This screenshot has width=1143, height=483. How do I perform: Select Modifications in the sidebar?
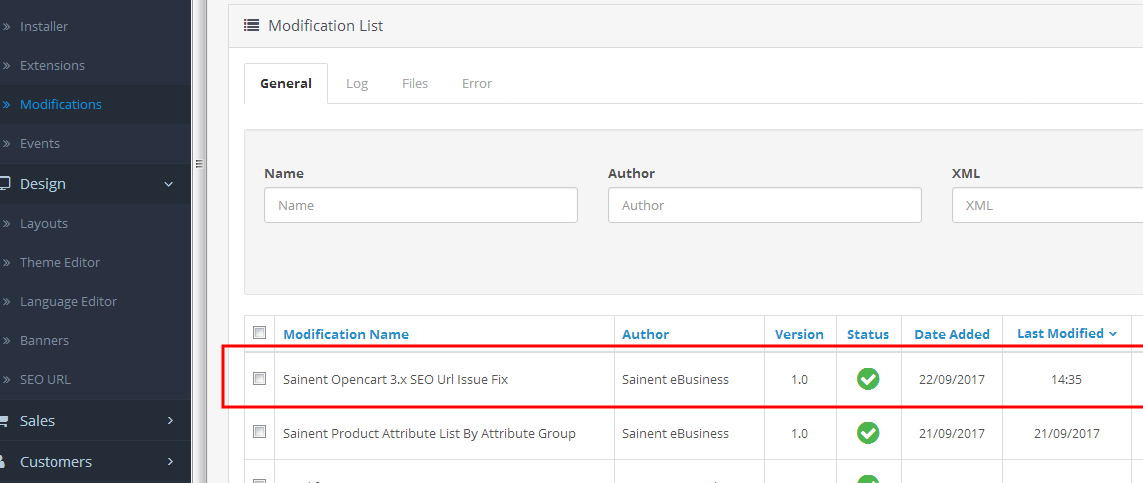click(x=61, y=104)
